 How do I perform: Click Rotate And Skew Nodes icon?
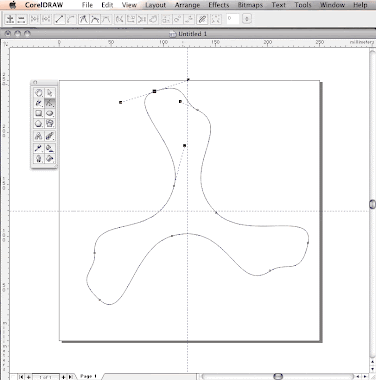click(x=178, y=19)
